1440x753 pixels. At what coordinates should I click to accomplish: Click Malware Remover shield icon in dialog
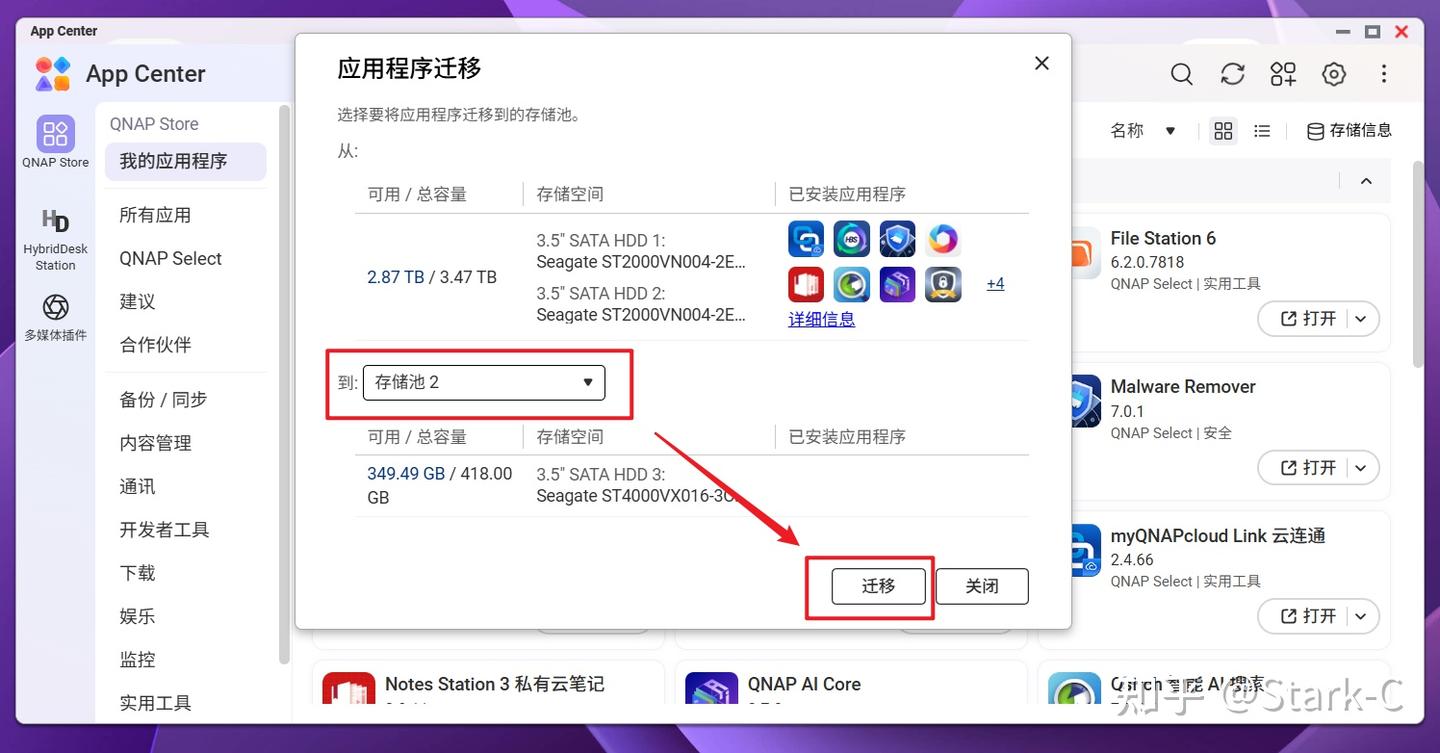[x=897, y=239]
